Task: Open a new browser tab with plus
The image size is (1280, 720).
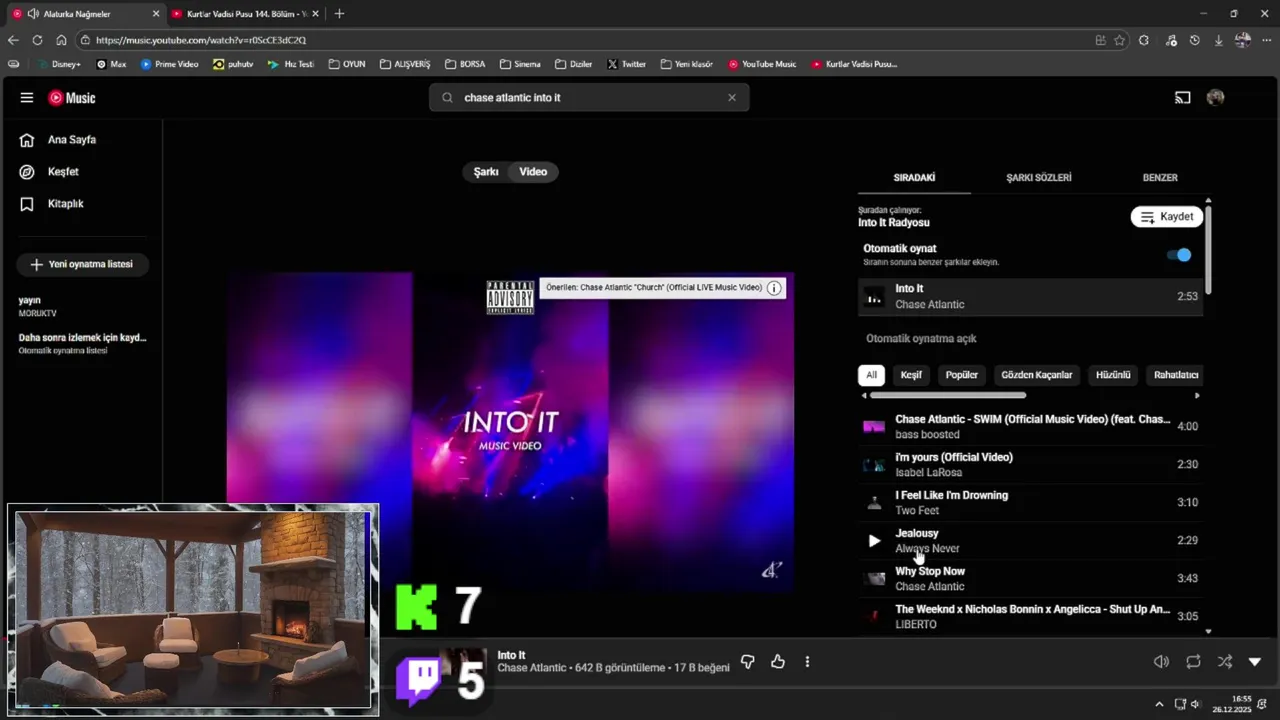Action: (x=339, y=14)
